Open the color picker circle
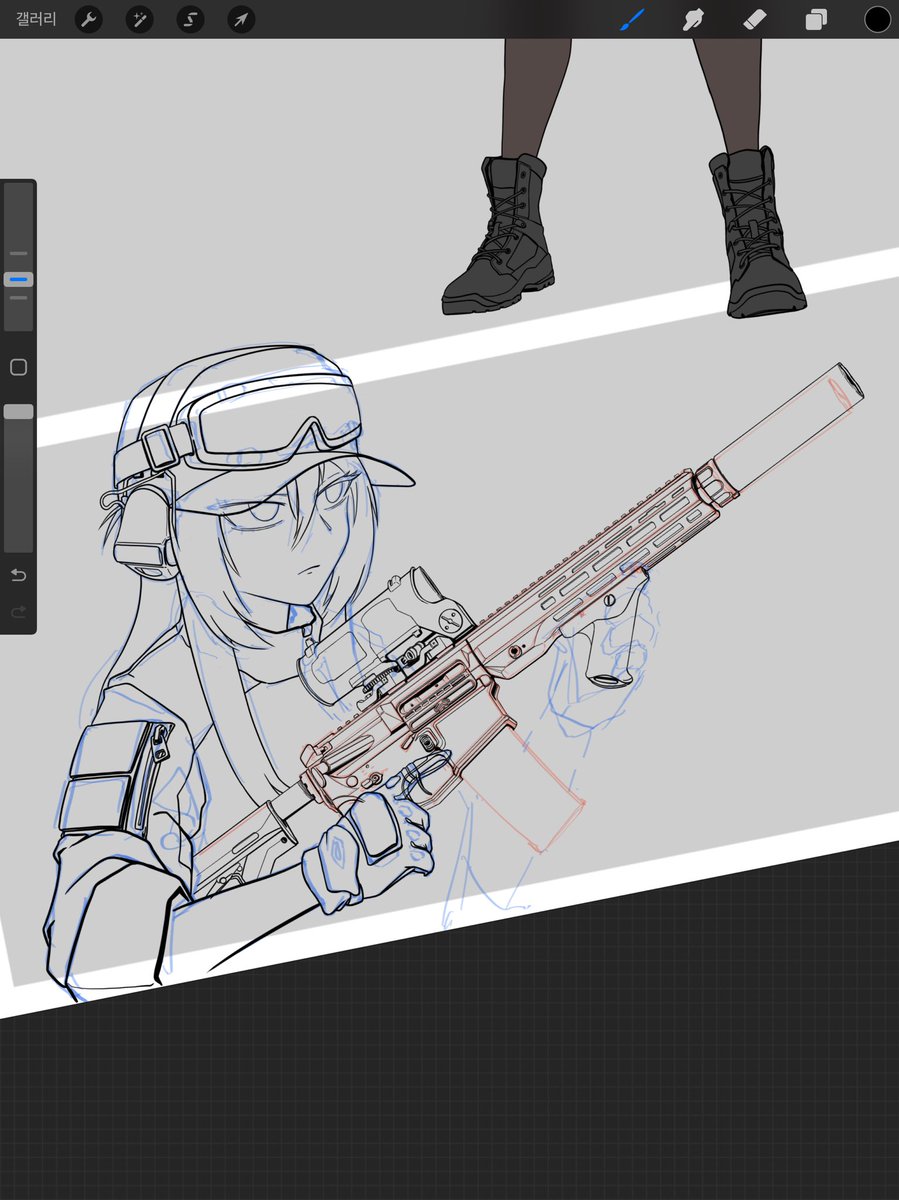Viewport: 899px width, 1200px height. [875, 19]
